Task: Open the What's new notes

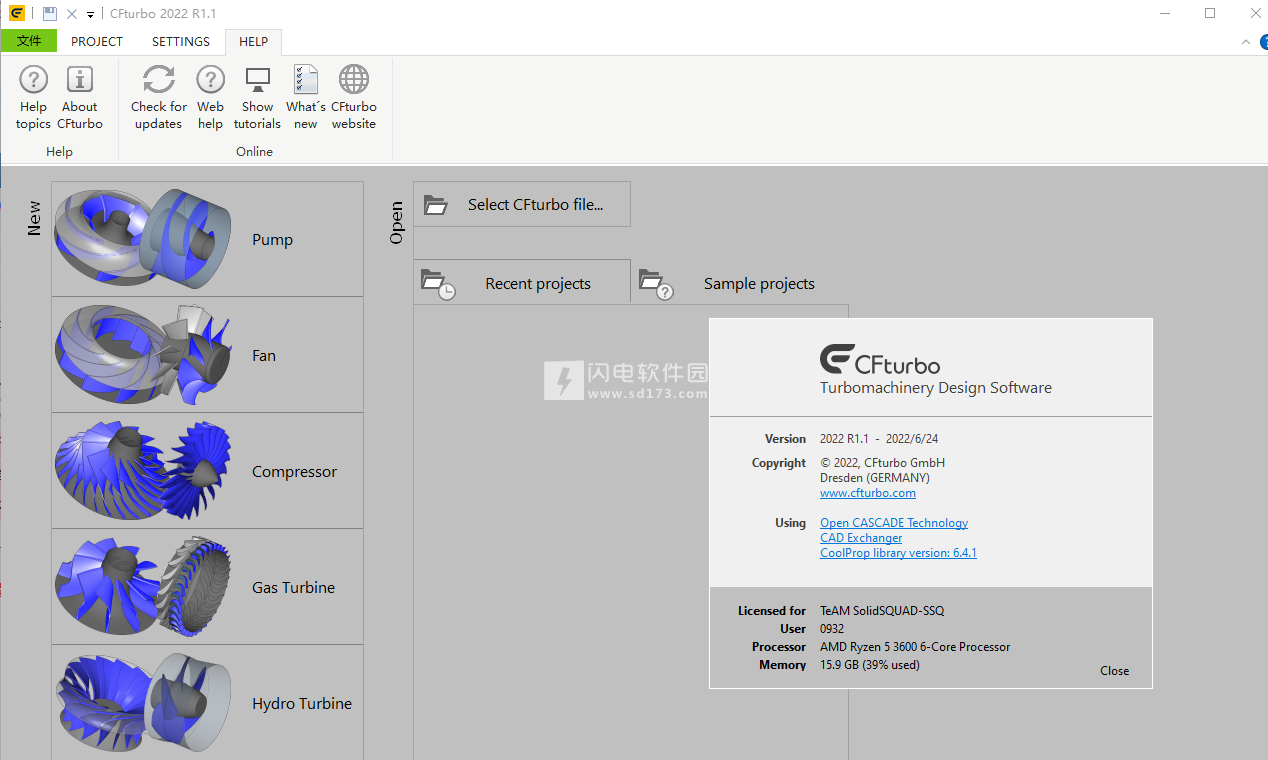Action: pyautogui.click(x=305, y=98)
